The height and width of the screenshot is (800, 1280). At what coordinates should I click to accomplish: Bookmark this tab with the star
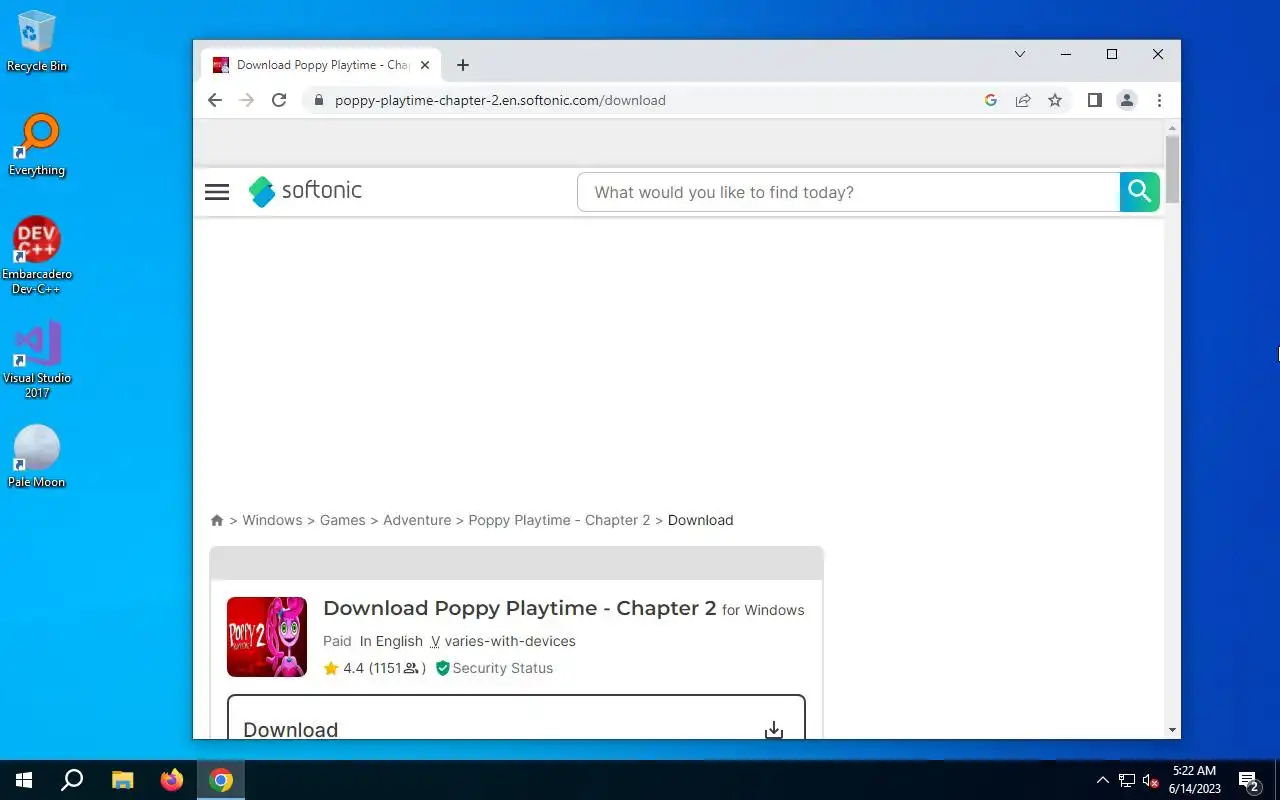pos(1055,100)
